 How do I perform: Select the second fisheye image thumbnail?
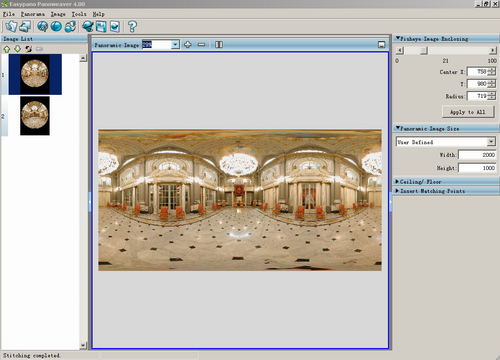coord(35,116)
